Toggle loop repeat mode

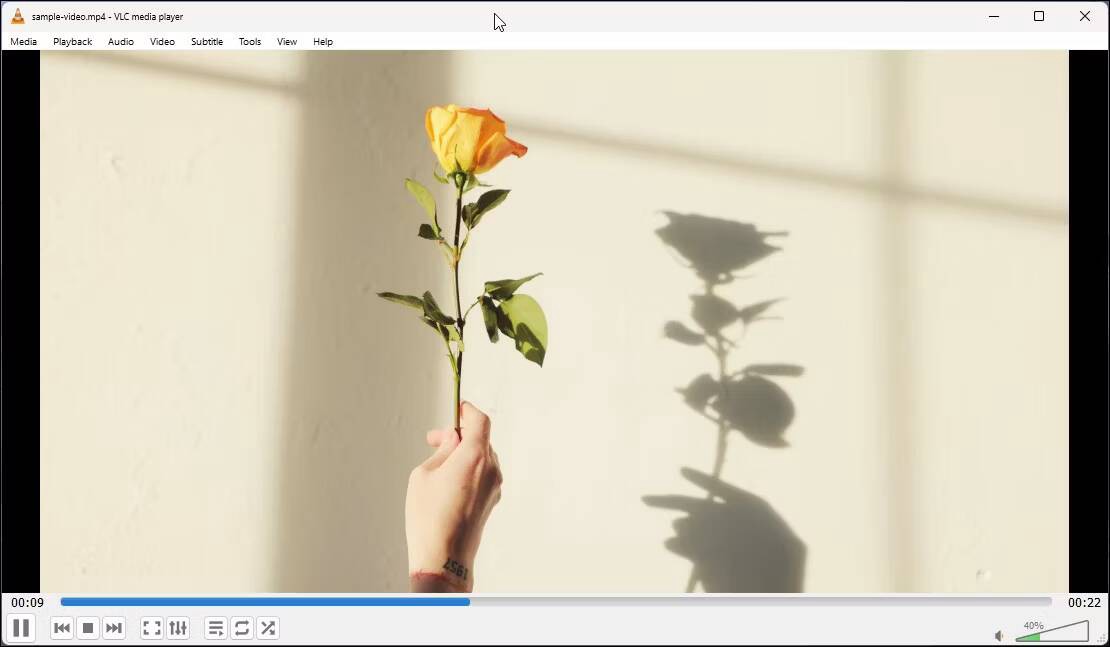(x=242, y=628)
